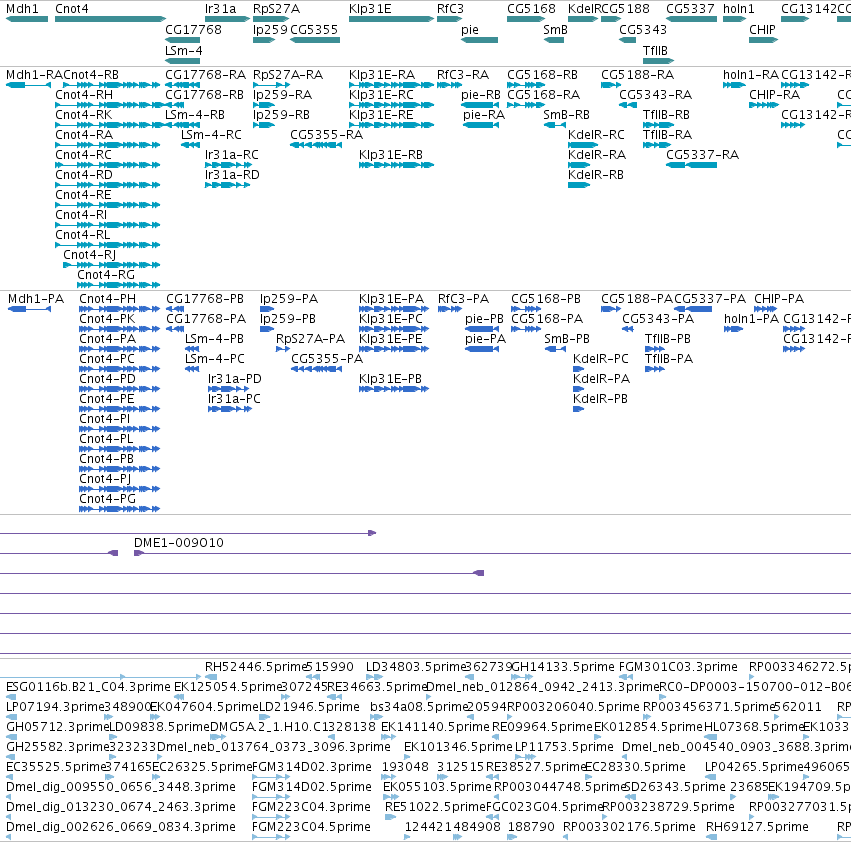The height and width of the screenshot is (842, 851).
Task: Select protein LSm-4-PB
Action: 214,339
